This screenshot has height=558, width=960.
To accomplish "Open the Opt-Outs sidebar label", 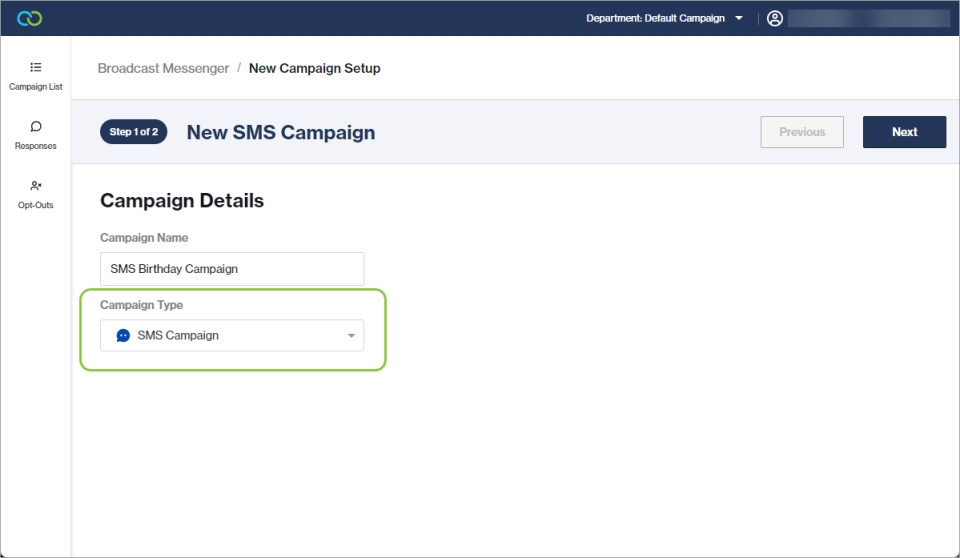I will pyautogui.click(x=36, y=205).
